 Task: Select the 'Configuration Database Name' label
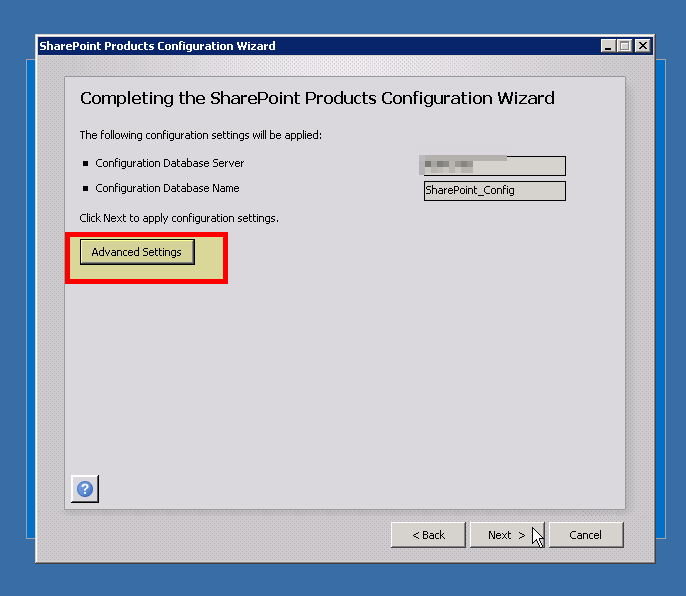pyautogui.click(x=167, y=188)
